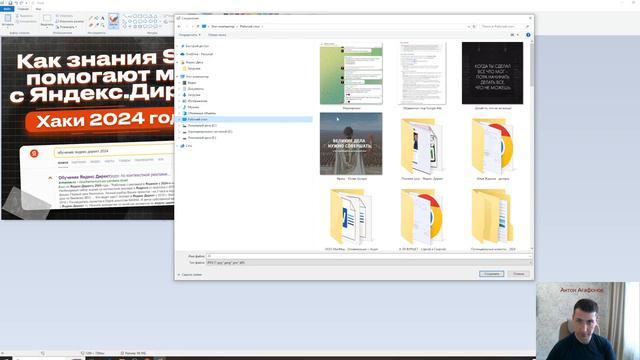Select the Fill with color bucket tool
Image resolution: width=640 pixels, height=360 pixels.
coord(97,18)
